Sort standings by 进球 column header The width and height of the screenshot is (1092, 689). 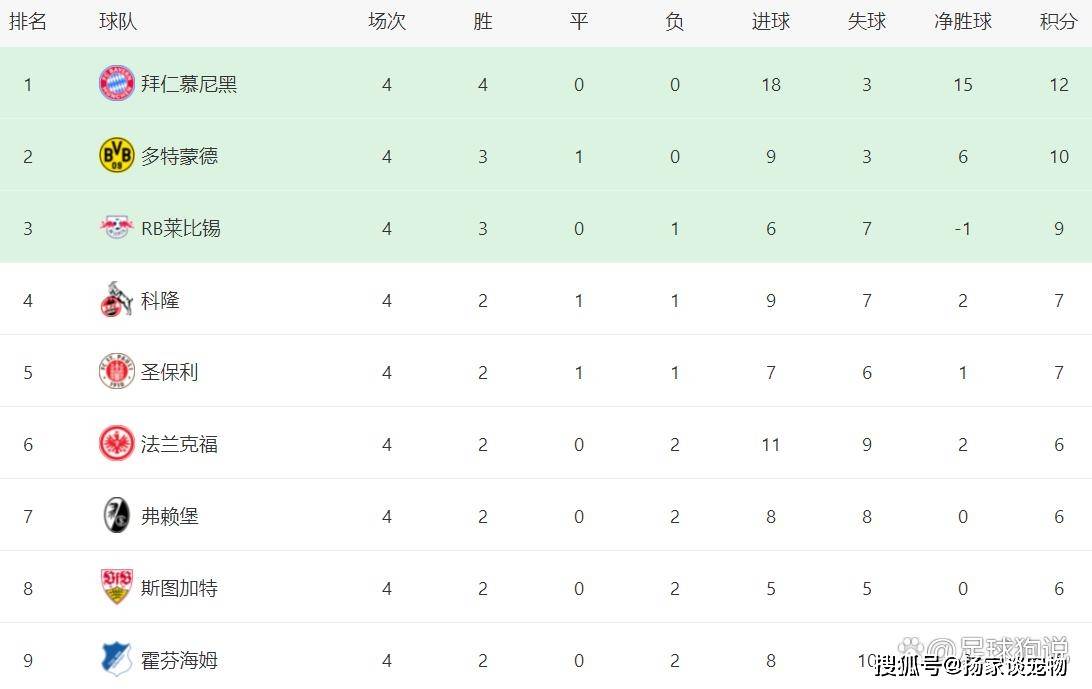(x=770, y=22)
